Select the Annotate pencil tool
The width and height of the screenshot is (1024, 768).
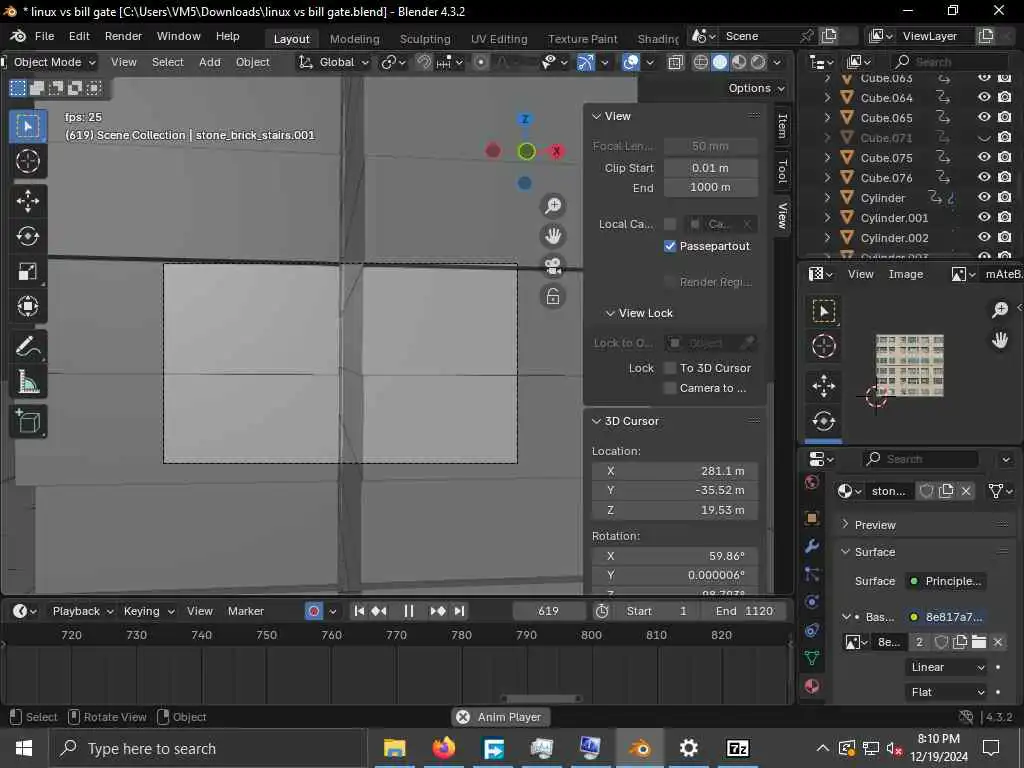coord(27,346)
